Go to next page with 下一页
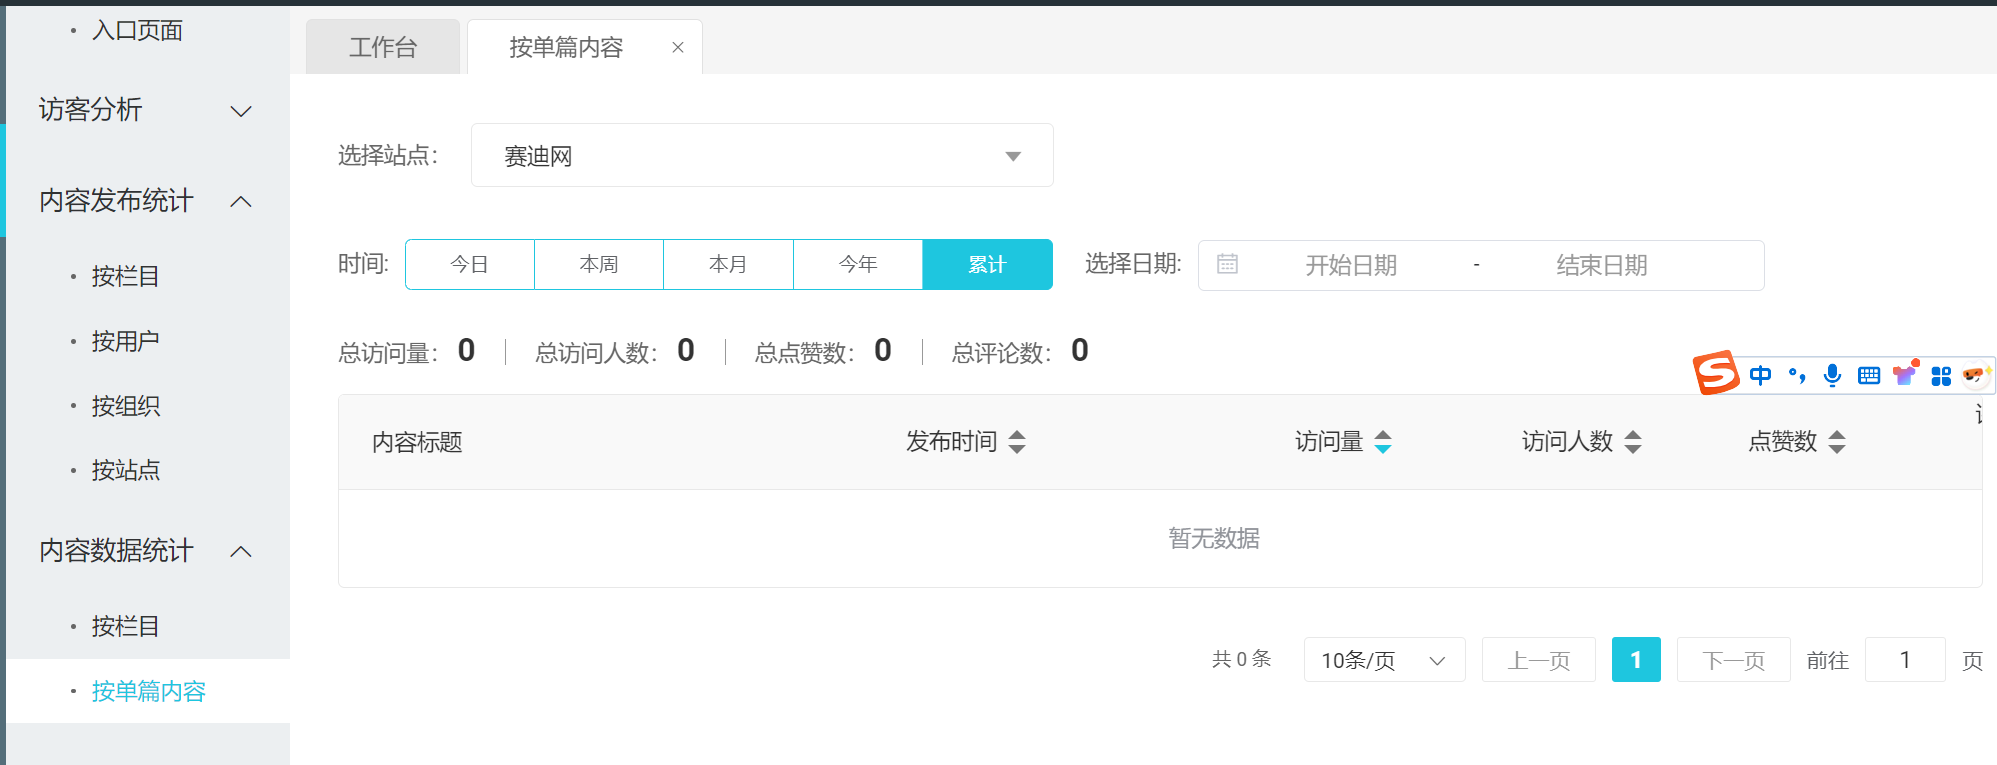This screenshot has height=765, width=1997. point(1734,660)
